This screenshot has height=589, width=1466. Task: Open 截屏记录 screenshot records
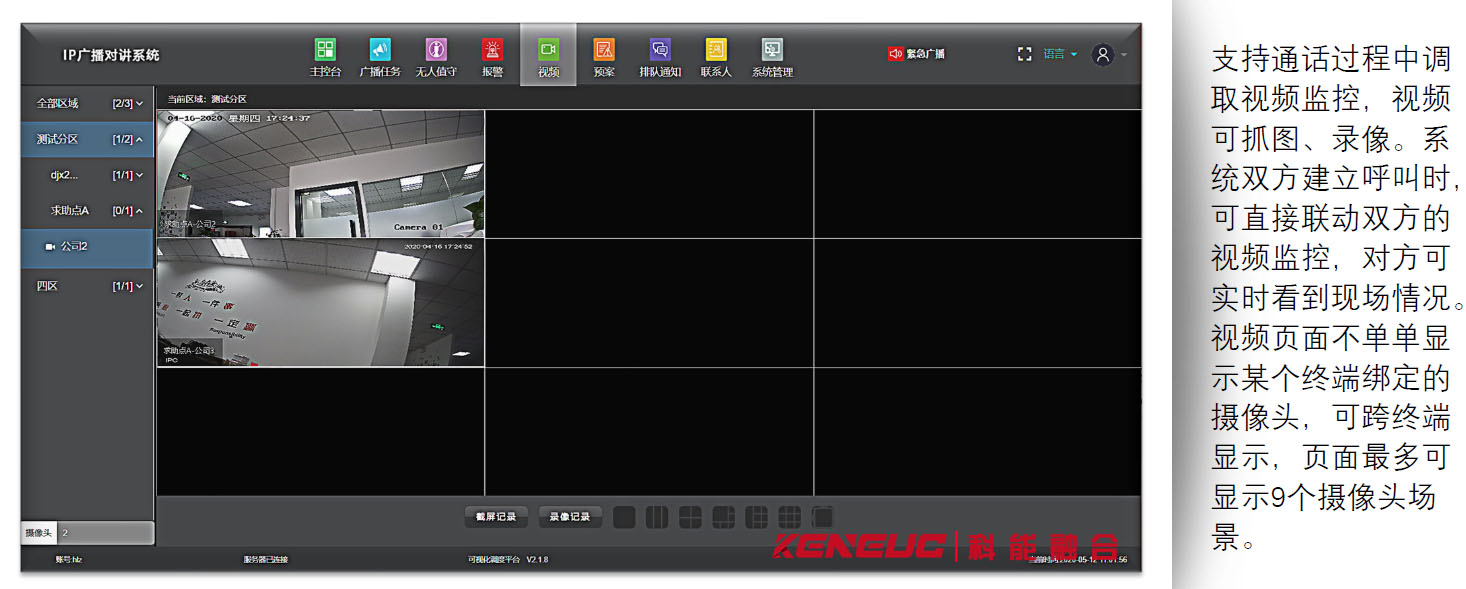point(496,517)
